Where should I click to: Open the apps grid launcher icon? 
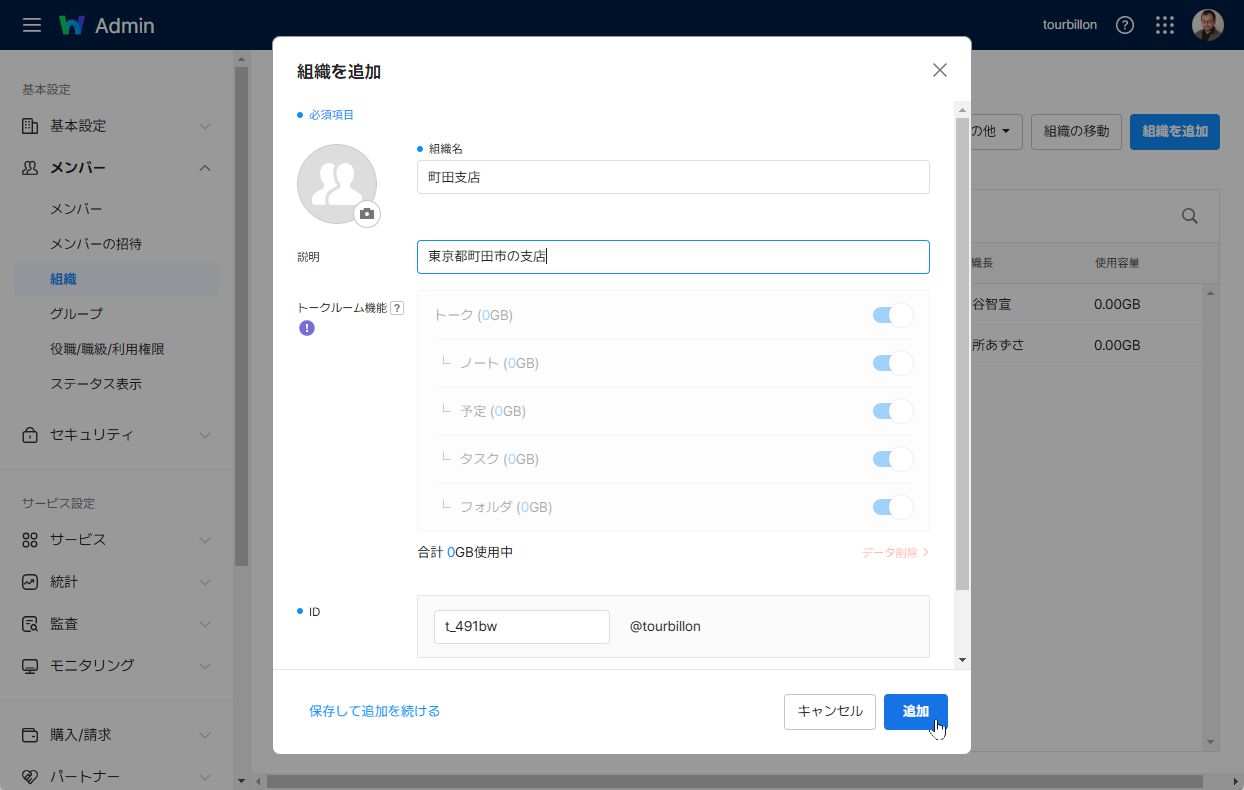pyautogui.click(x=1165, y=25)
